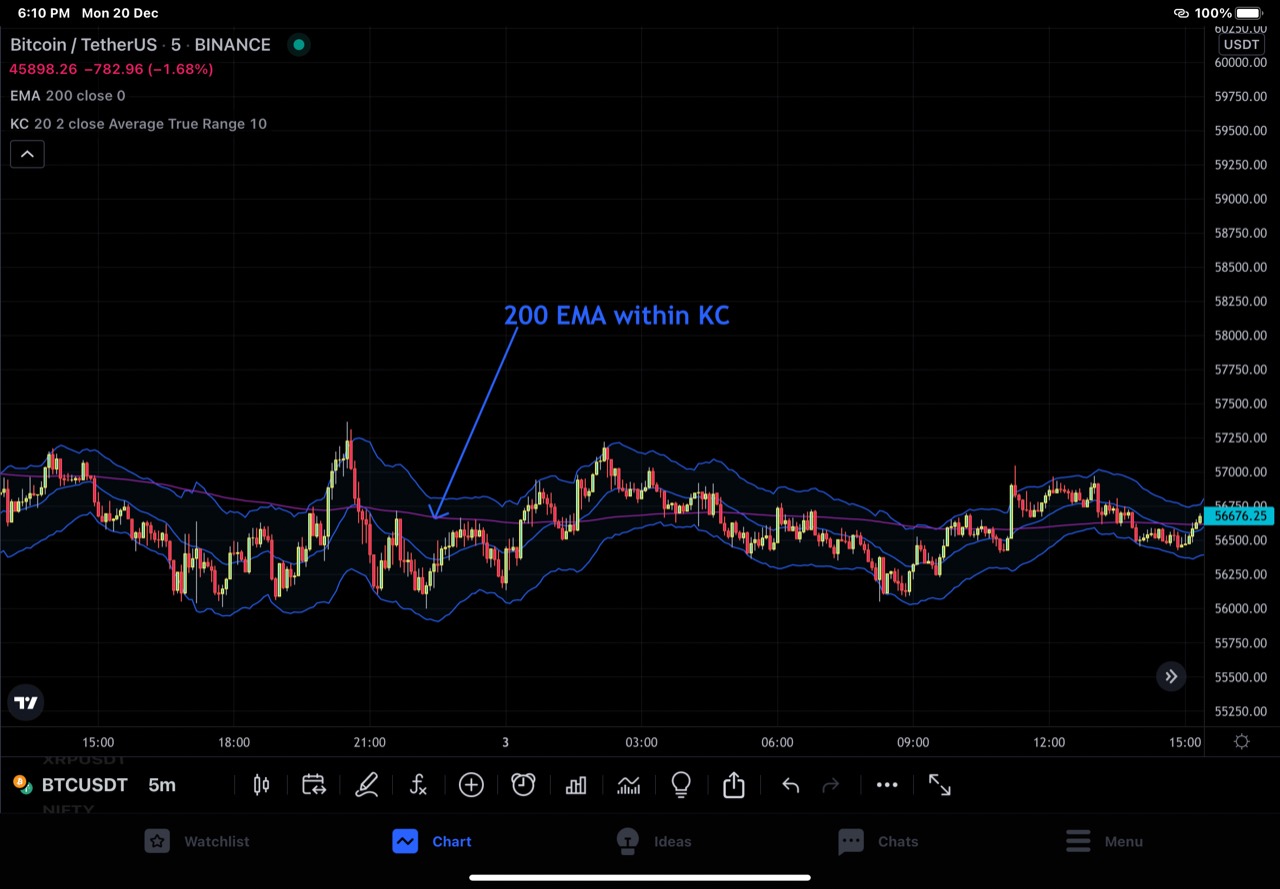Tap the add symbol plus icon

[471, 785]
